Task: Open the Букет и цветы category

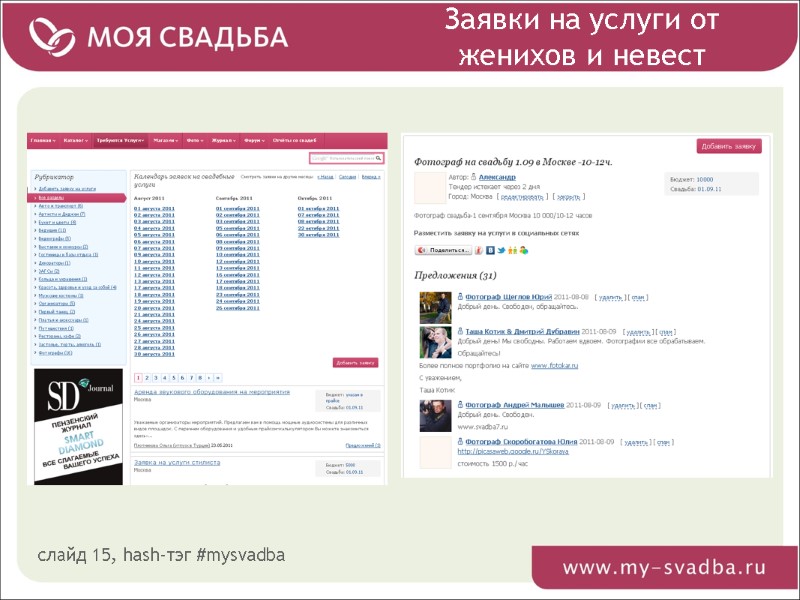Action: click(x=57, y=222)
